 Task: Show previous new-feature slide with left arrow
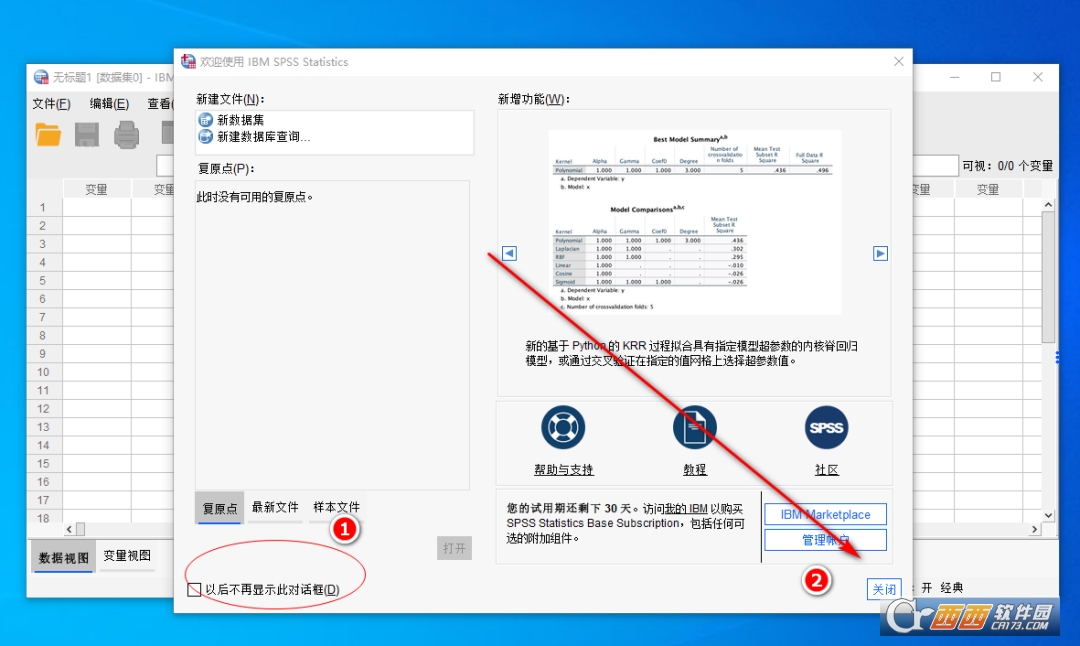pyautogui.click(x=509, y=253)
